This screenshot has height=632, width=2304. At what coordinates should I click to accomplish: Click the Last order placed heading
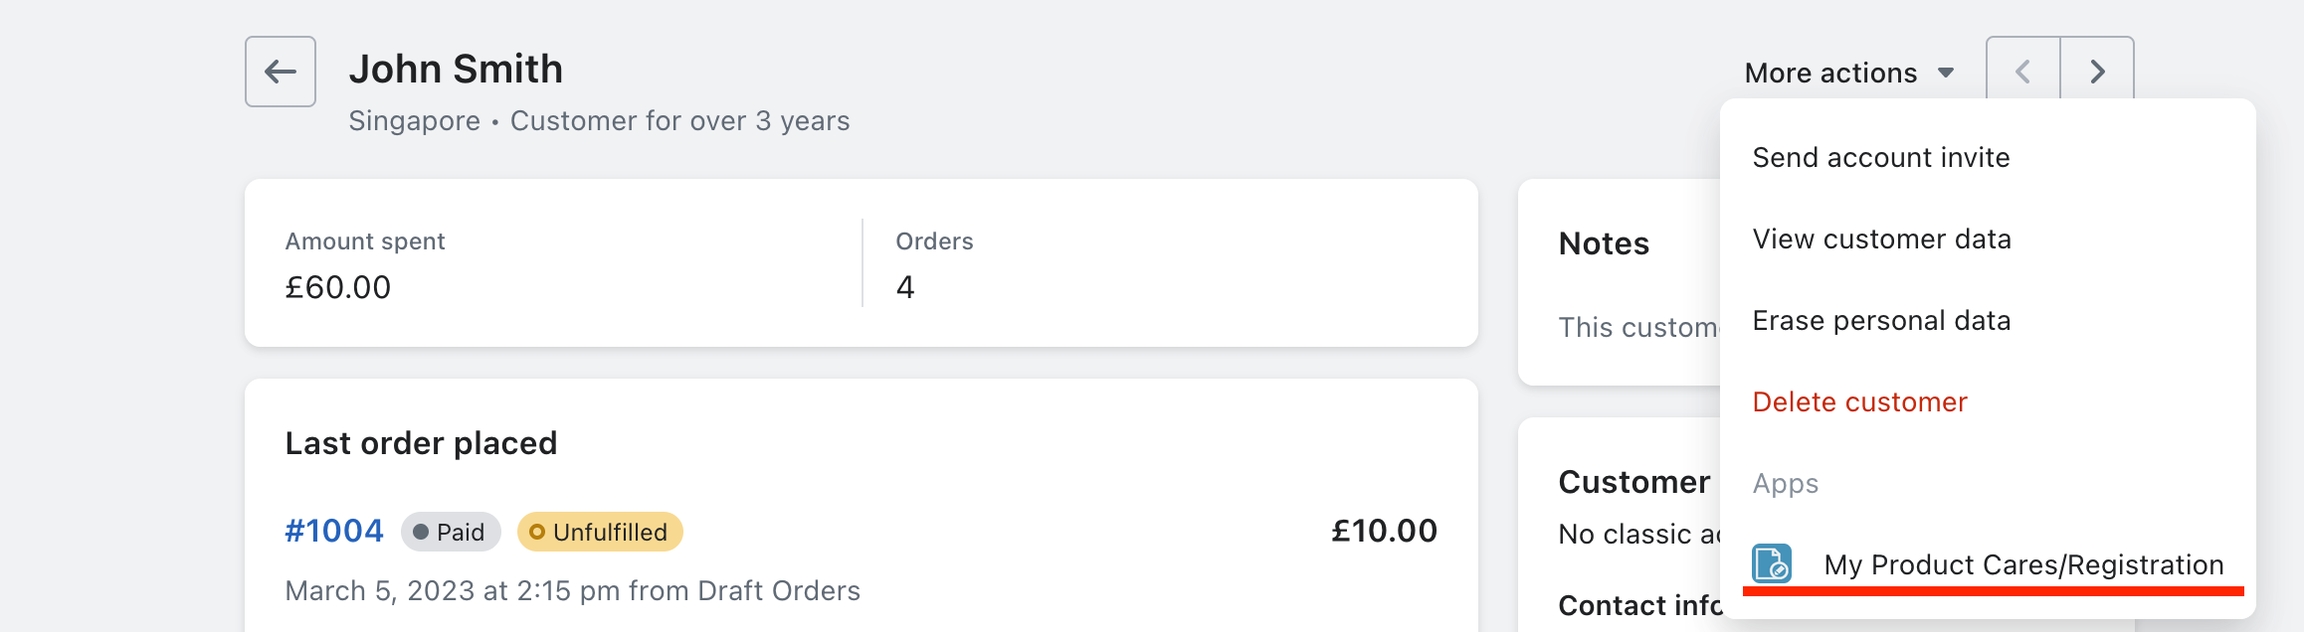(x=421, y=443)
